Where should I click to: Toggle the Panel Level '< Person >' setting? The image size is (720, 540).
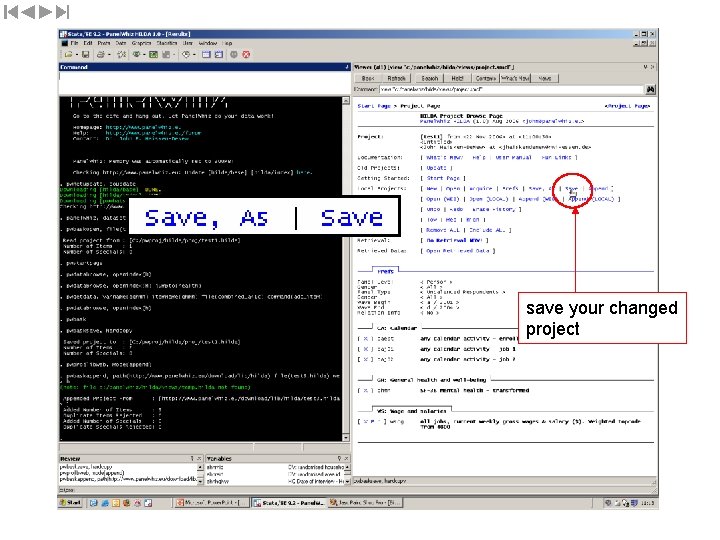[x=436, y=282]
